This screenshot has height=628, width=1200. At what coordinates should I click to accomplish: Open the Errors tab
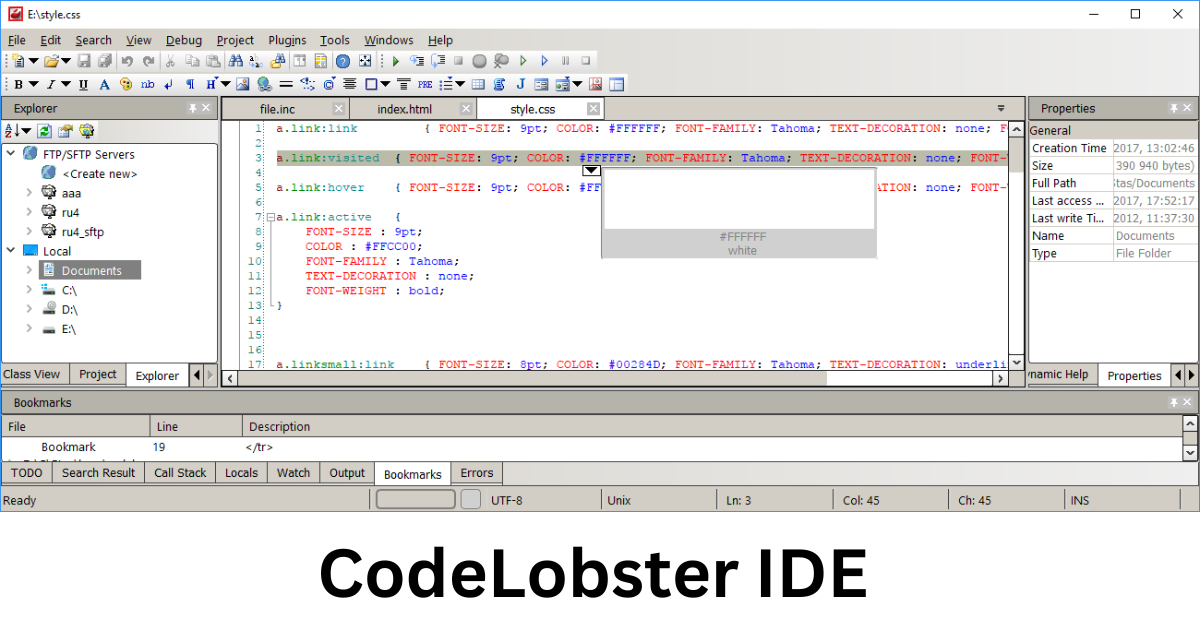pyautogui.click(x=477, y=473)
